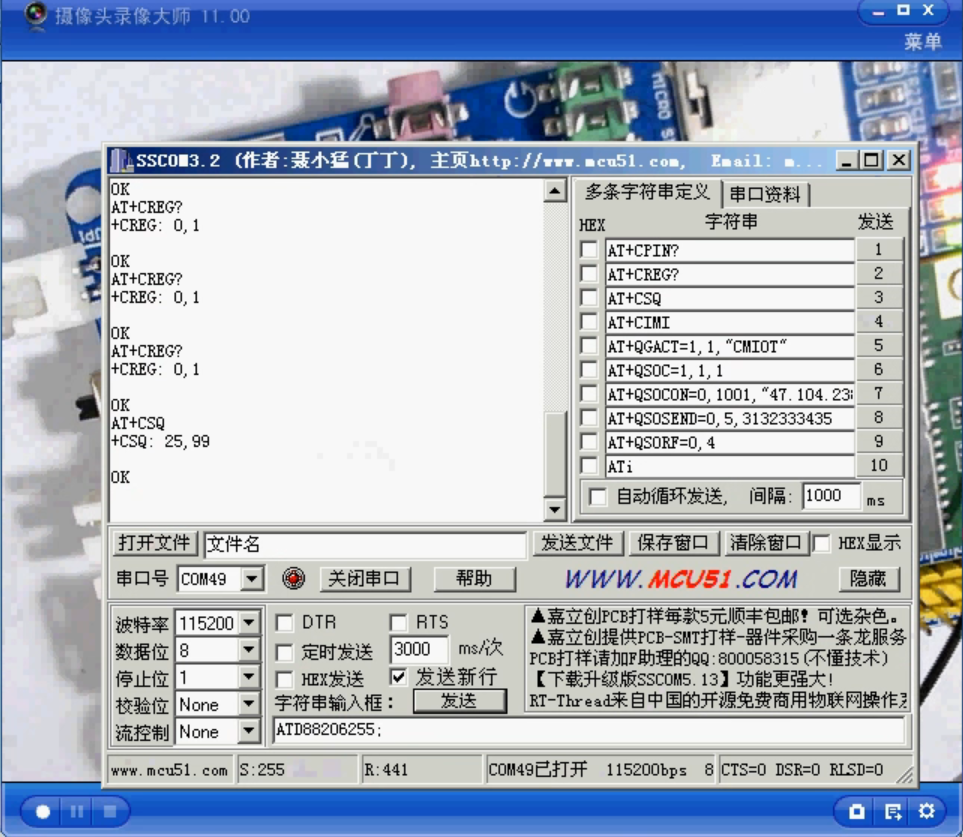
Task: Click the receive window scrollbar thumb
Action: 555,453
